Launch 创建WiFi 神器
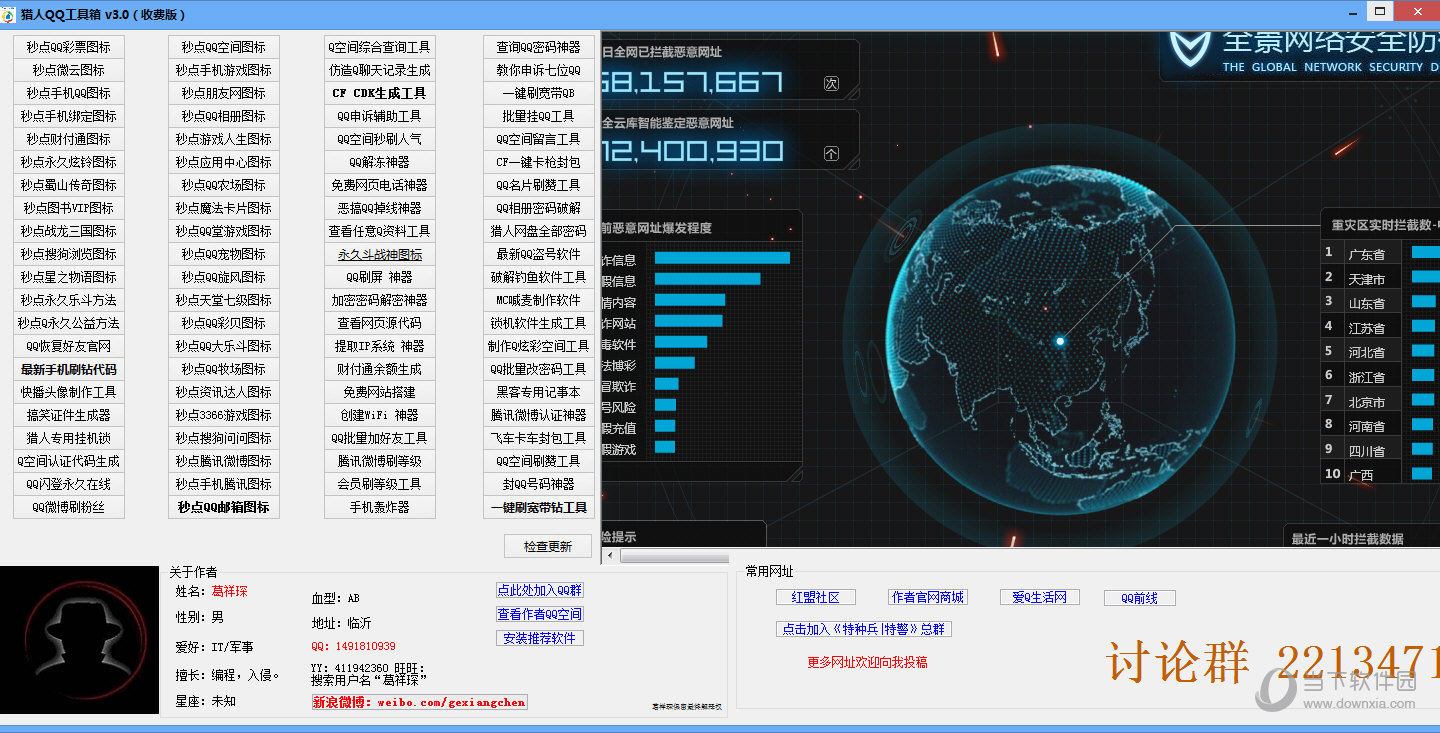This screenshot has height=733, width=1440. pos(380,415)
